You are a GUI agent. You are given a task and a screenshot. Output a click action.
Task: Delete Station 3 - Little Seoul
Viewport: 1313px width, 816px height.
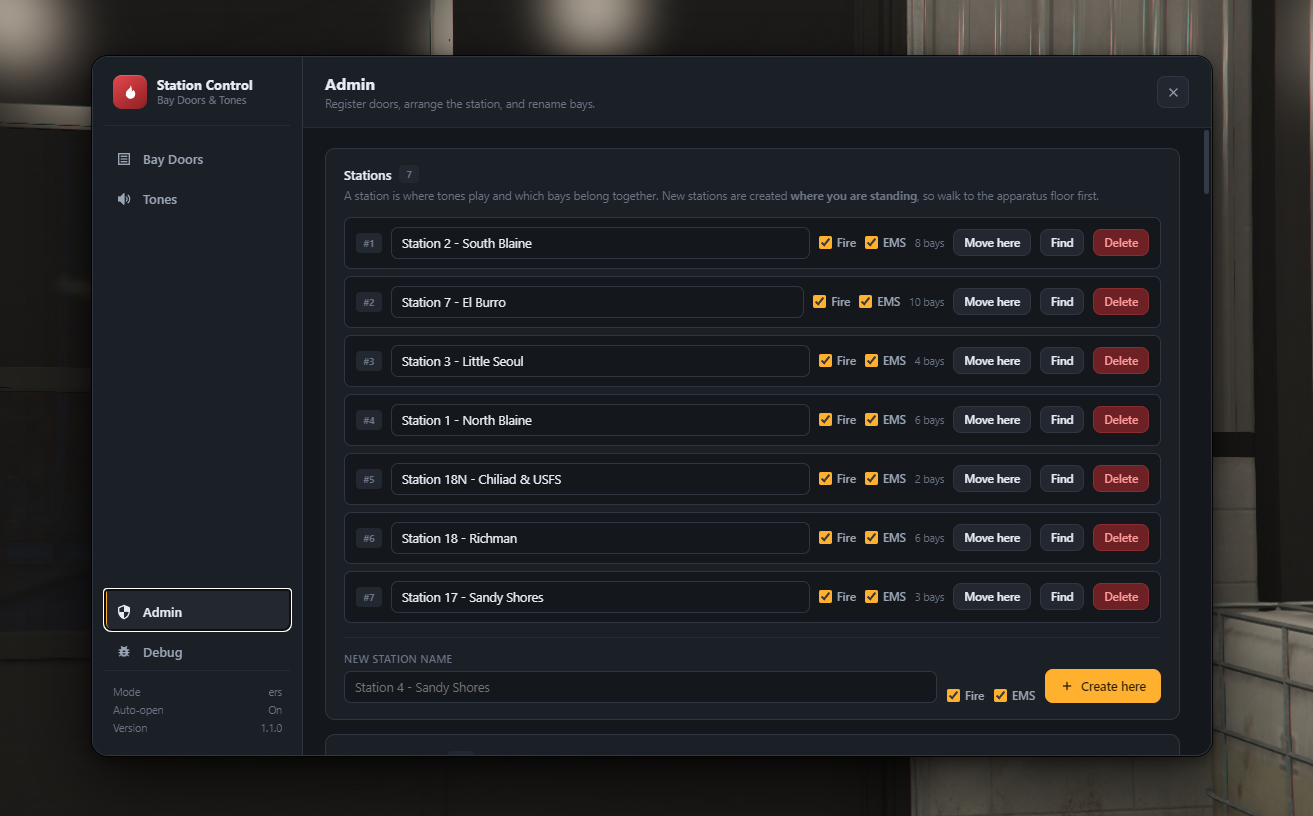point(1121,361)
